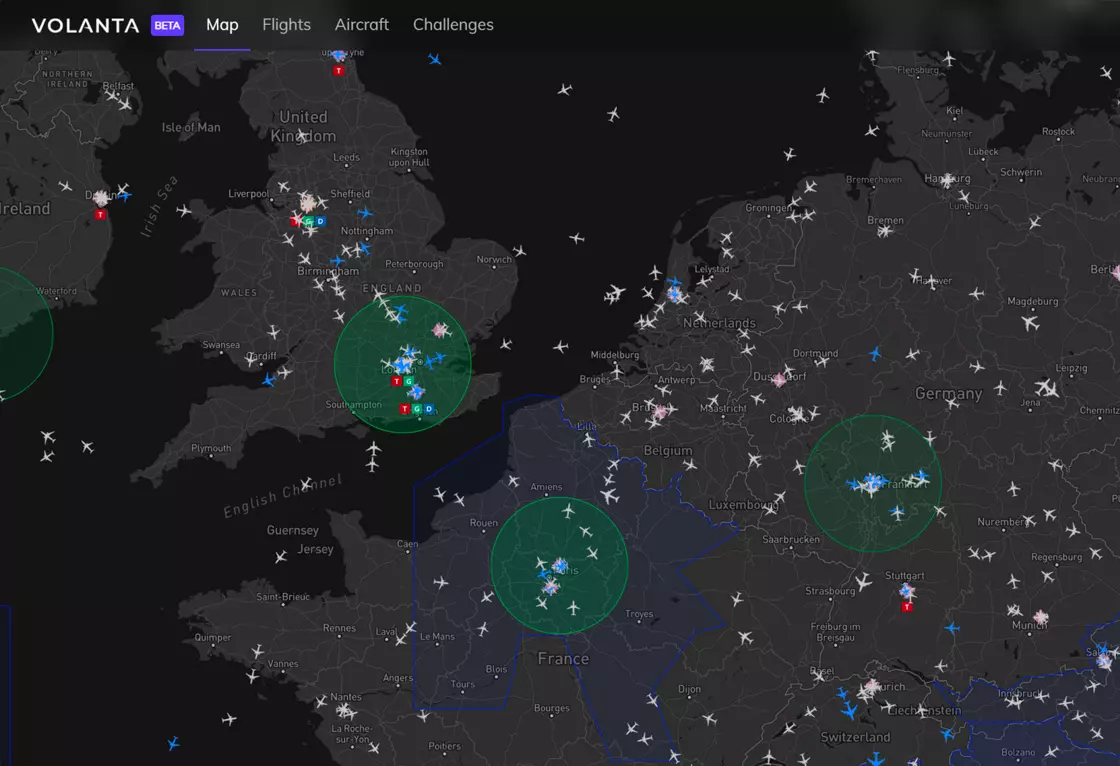Click the Guernsey map label
Viewport: 1120px width, 766px height.
(293, 530)
